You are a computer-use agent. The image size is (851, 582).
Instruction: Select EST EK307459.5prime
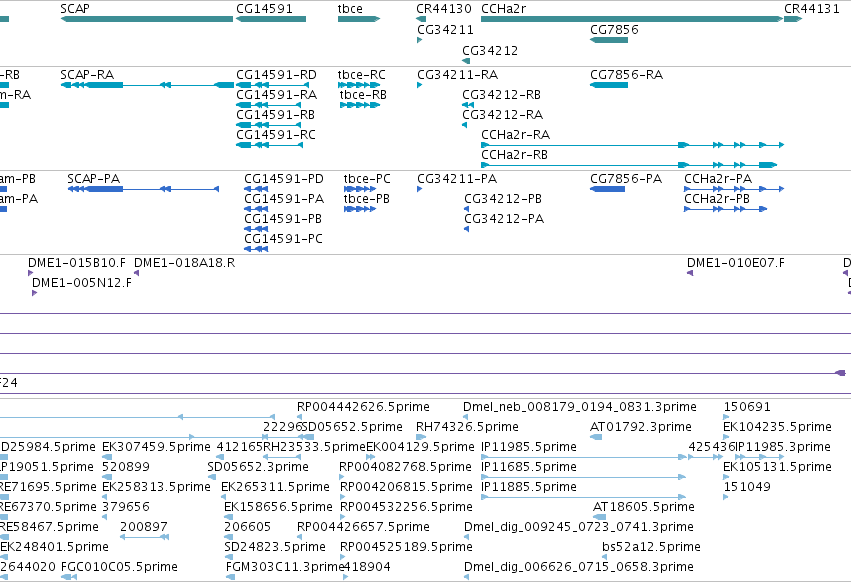tap(156, 447)
